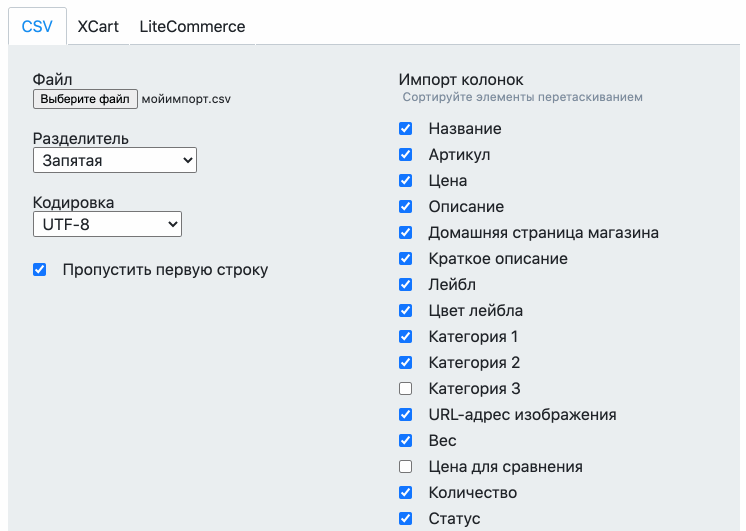Toggle URL-адрес изображения checkbox
Screen dimensions: 746x531
tap(405, 414)
